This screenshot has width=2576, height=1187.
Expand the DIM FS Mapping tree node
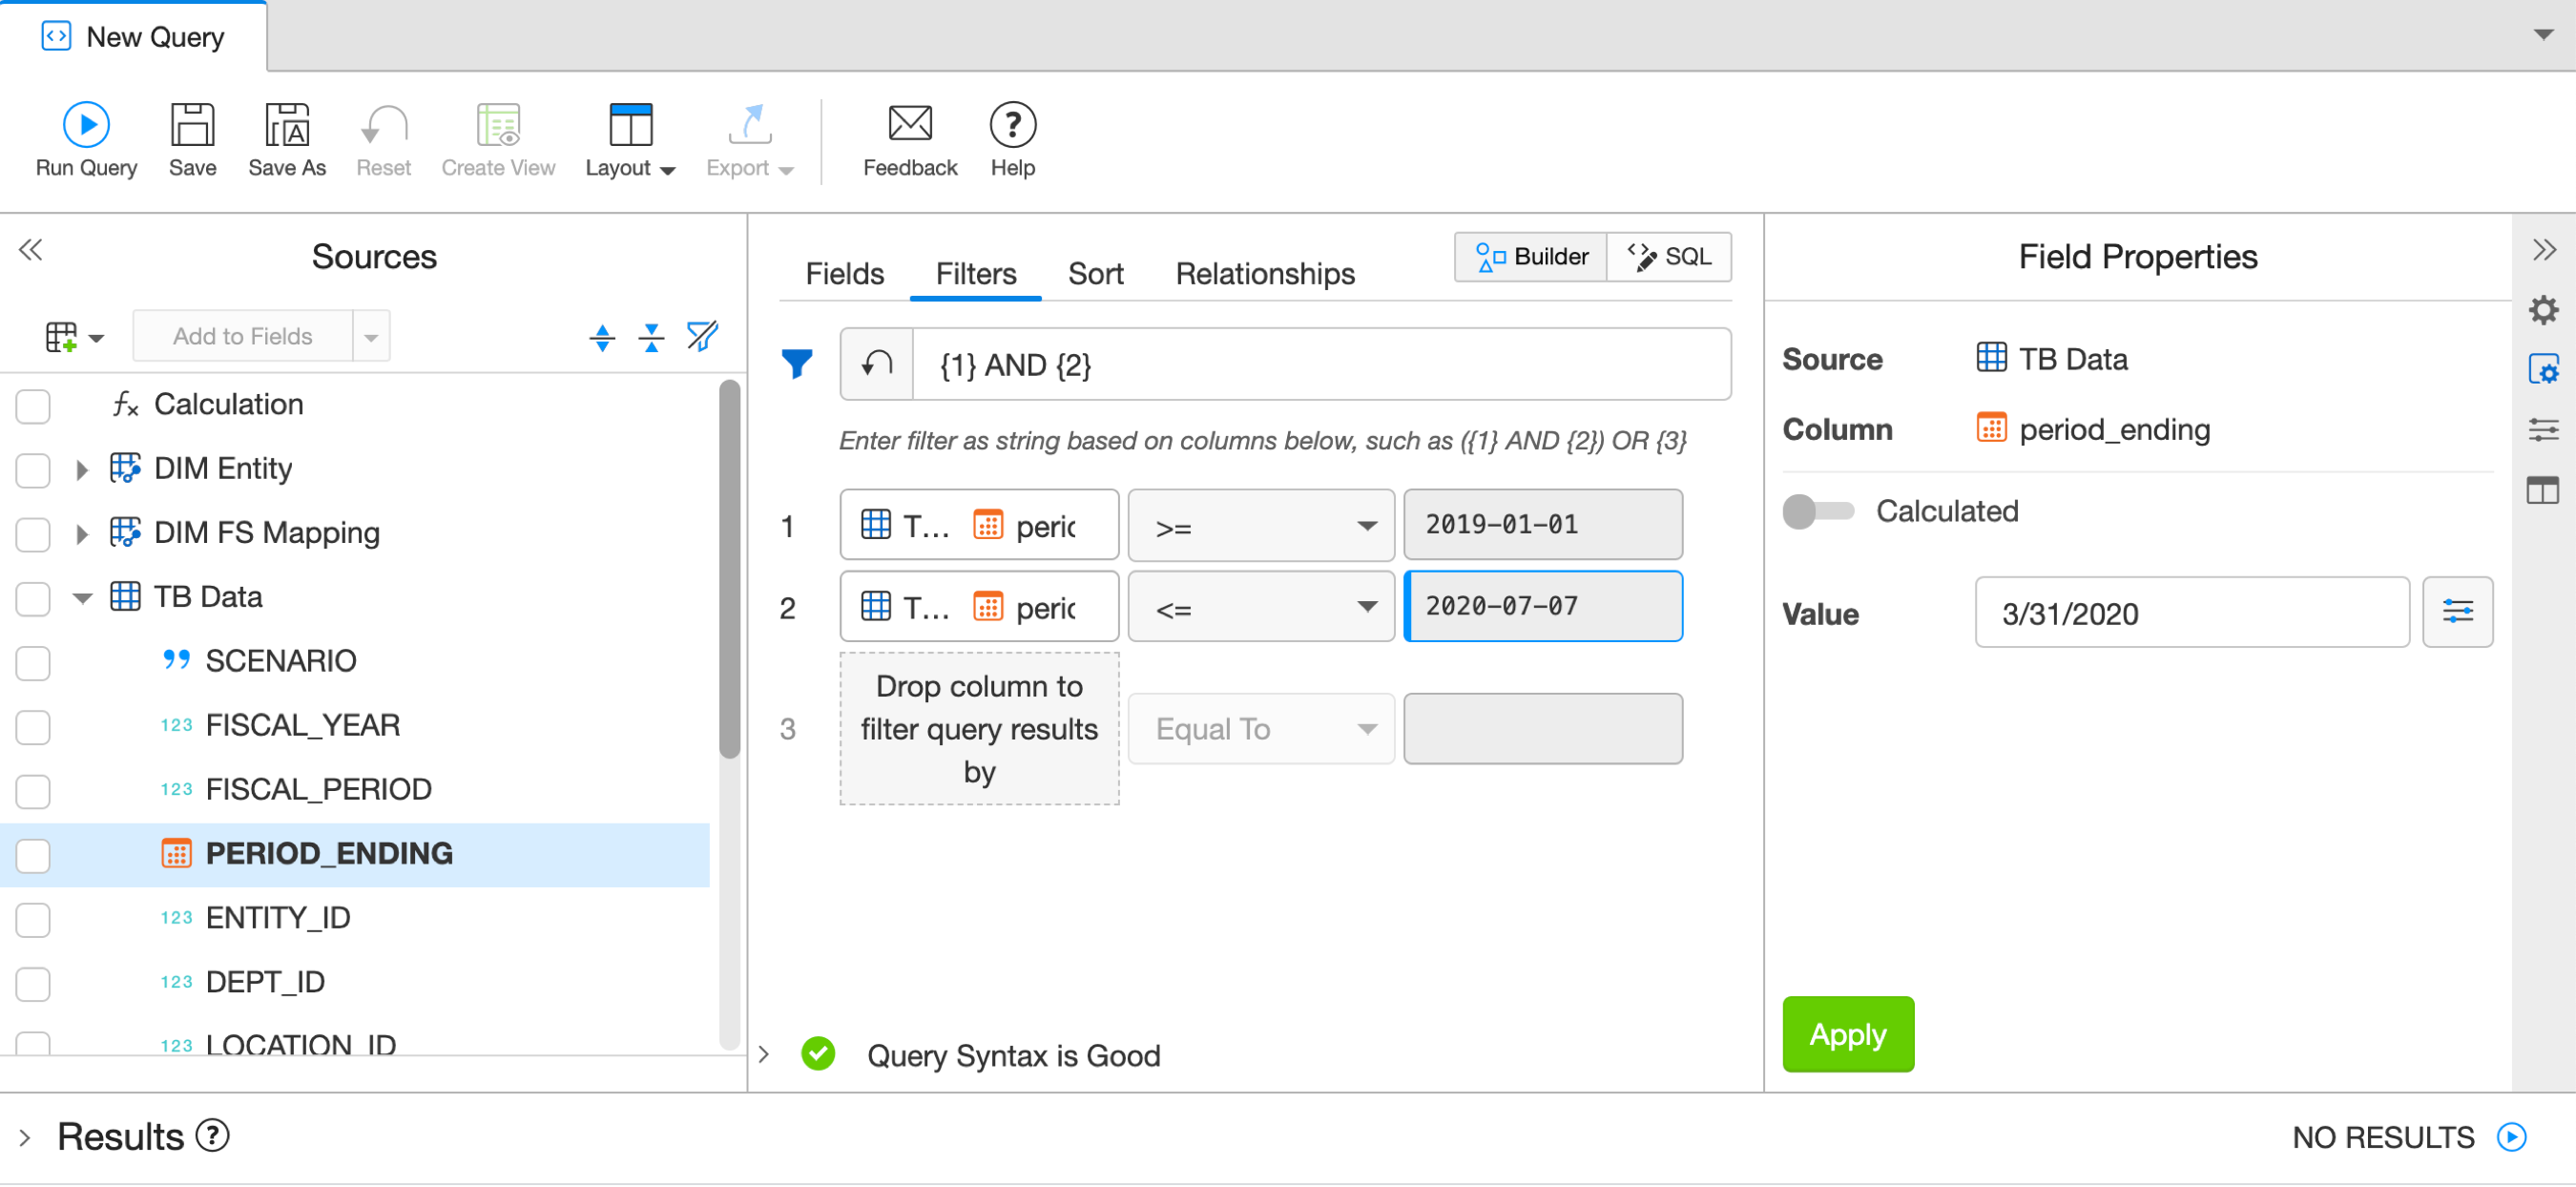click(82, 533)
